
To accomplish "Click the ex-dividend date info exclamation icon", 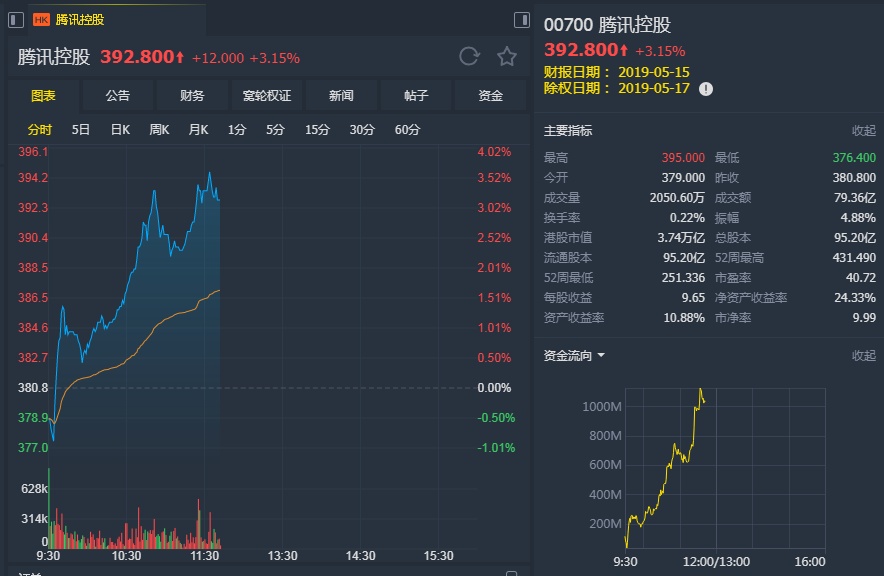I will pyautogui.click(x=706, y=89).
